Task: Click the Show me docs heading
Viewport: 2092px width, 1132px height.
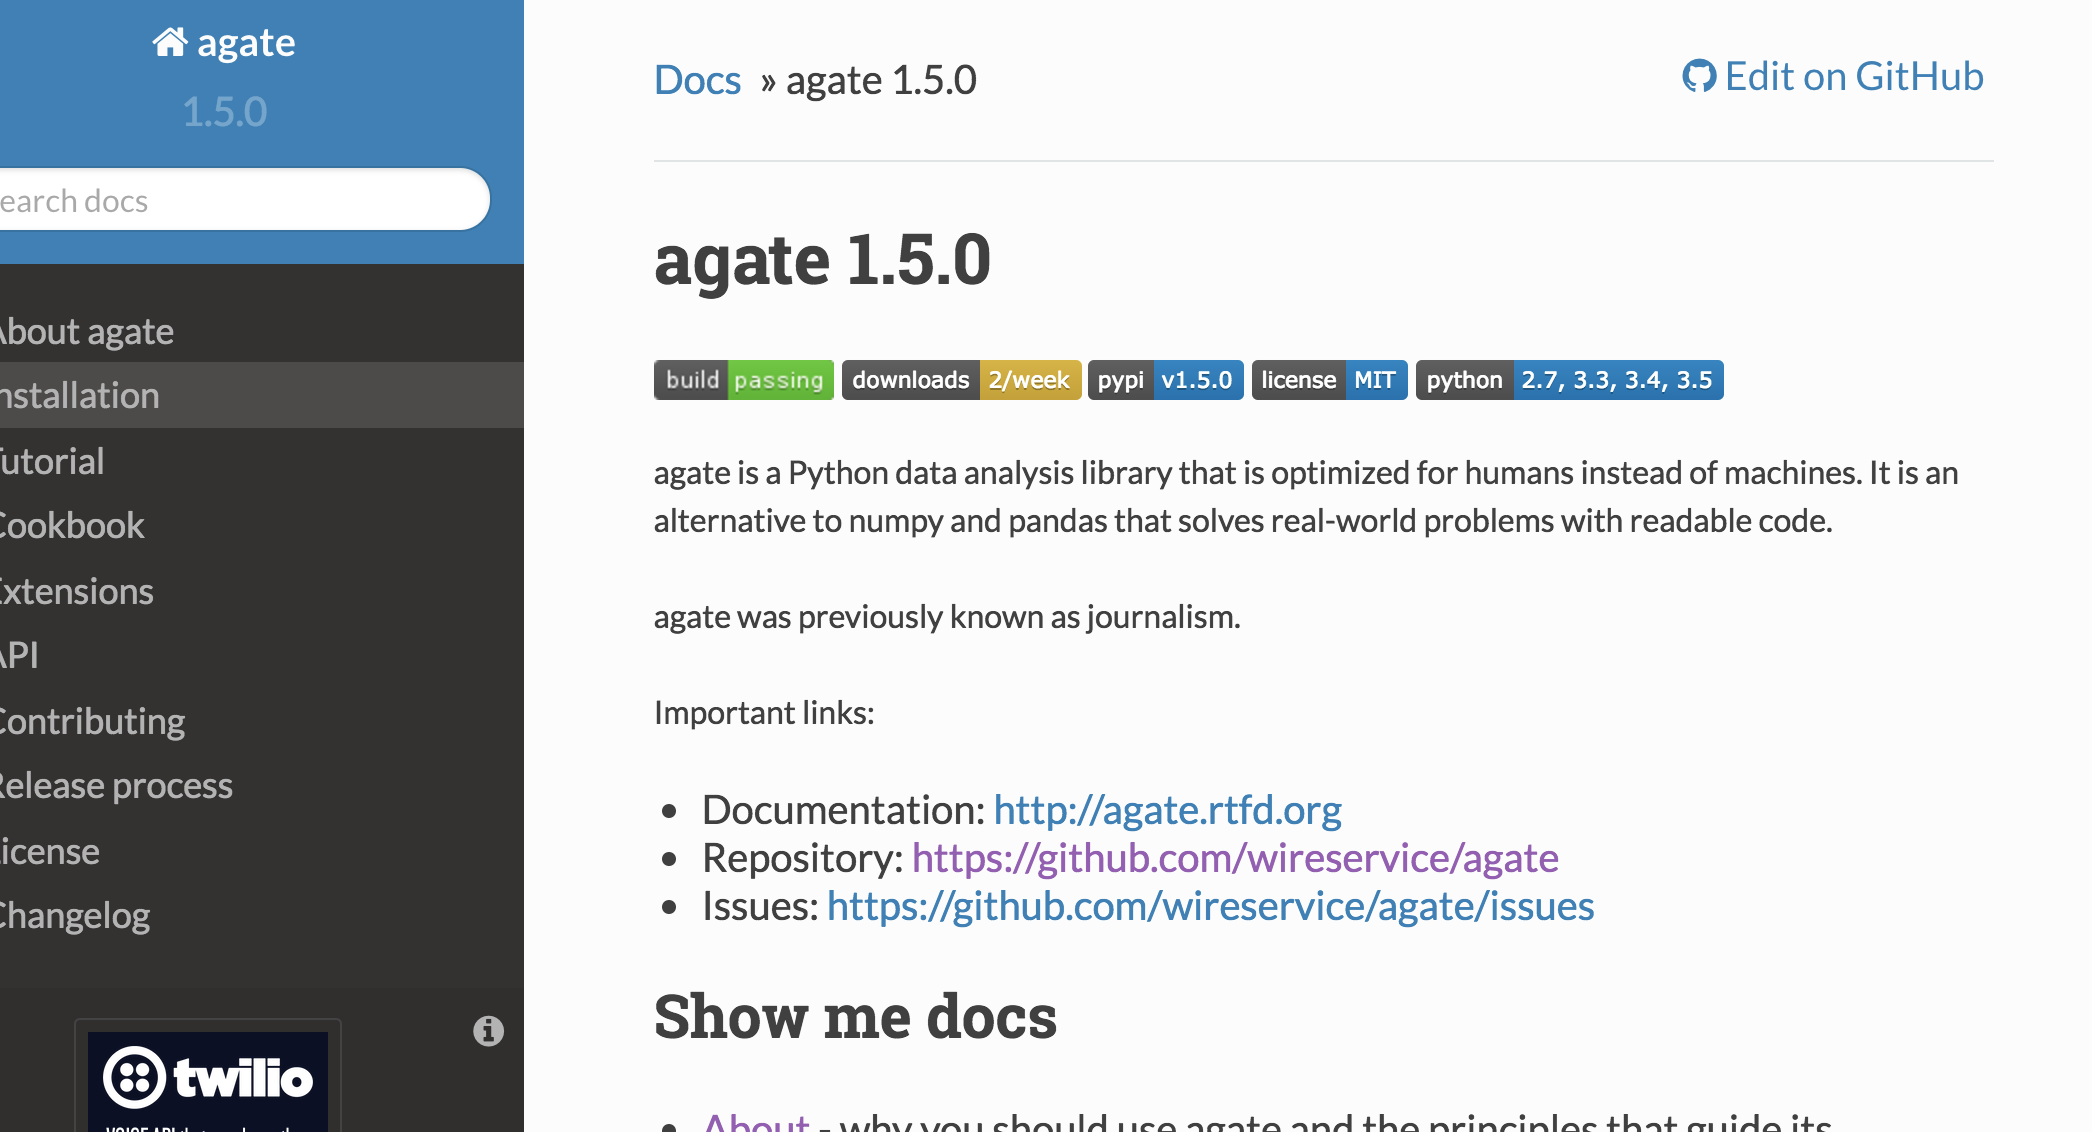Action: click(x=855, y=1016)
